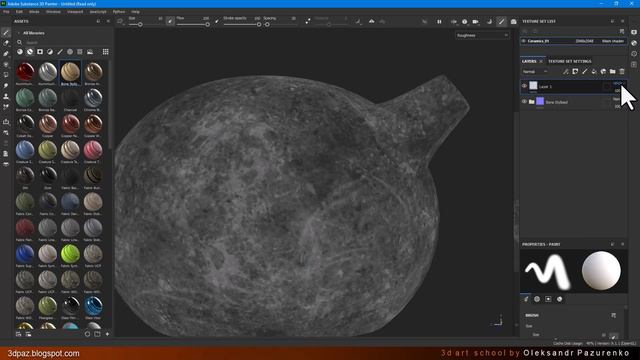640x360 pixels.
Task: Filter assets by smart masks icon
Action: 40,52
